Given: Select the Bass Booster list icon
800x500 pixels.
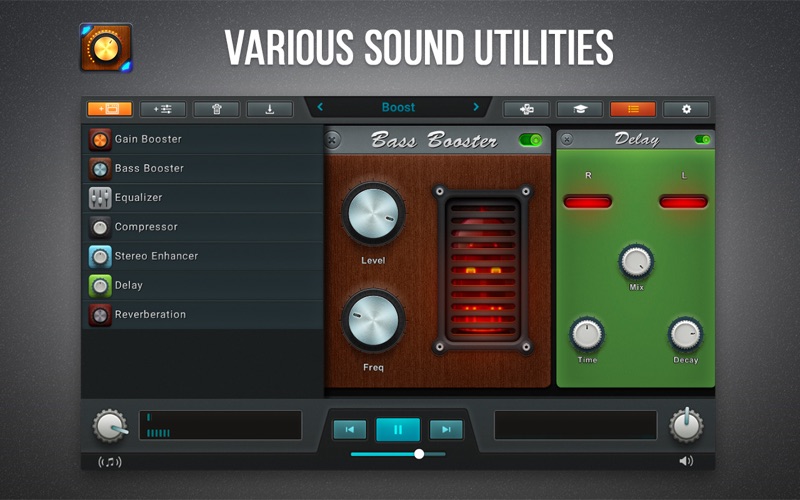Looking at the screenshot, I should [100, 169].
